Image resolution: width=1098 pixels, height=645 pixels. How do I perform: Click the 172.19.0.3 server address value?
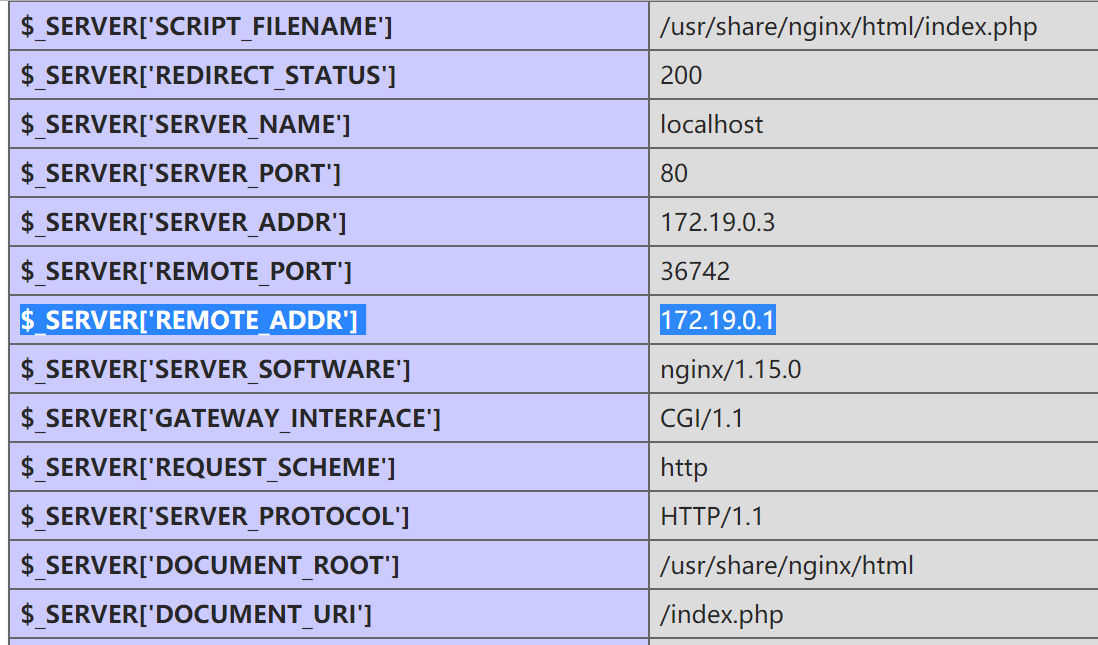718,222
